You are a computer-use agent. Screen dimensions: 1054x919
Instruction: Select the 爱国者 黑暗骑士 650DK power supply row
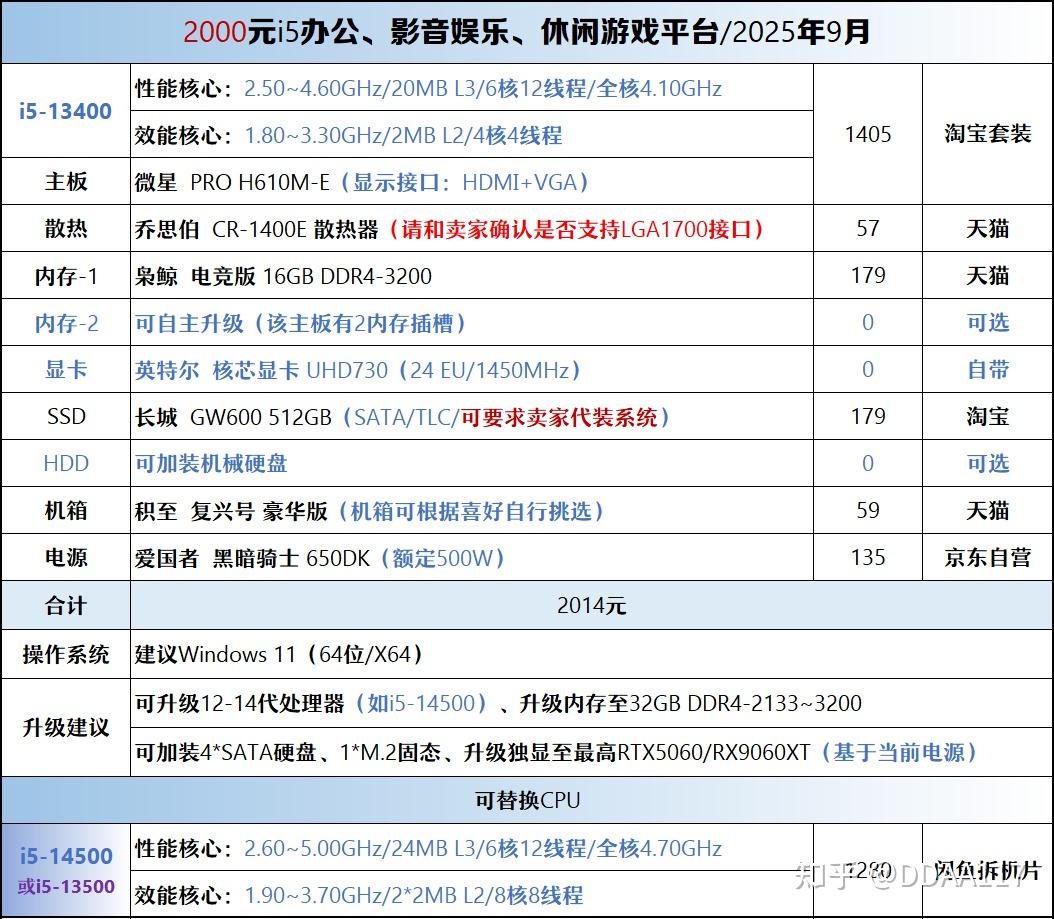527,558
